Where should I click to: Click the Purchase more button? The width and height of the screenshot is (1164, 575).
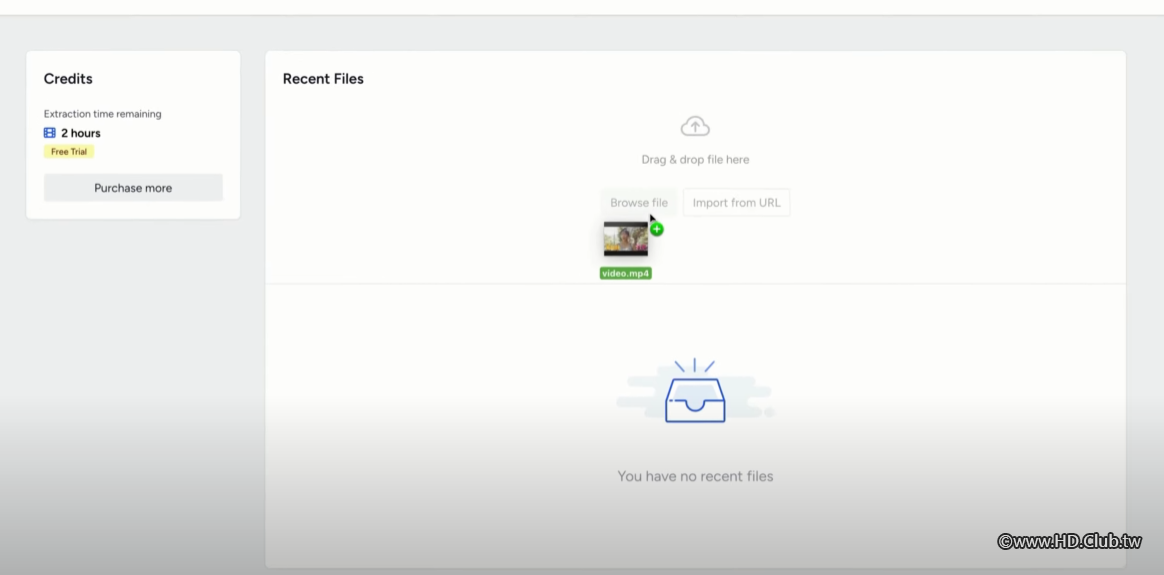[x=133, y=188]
